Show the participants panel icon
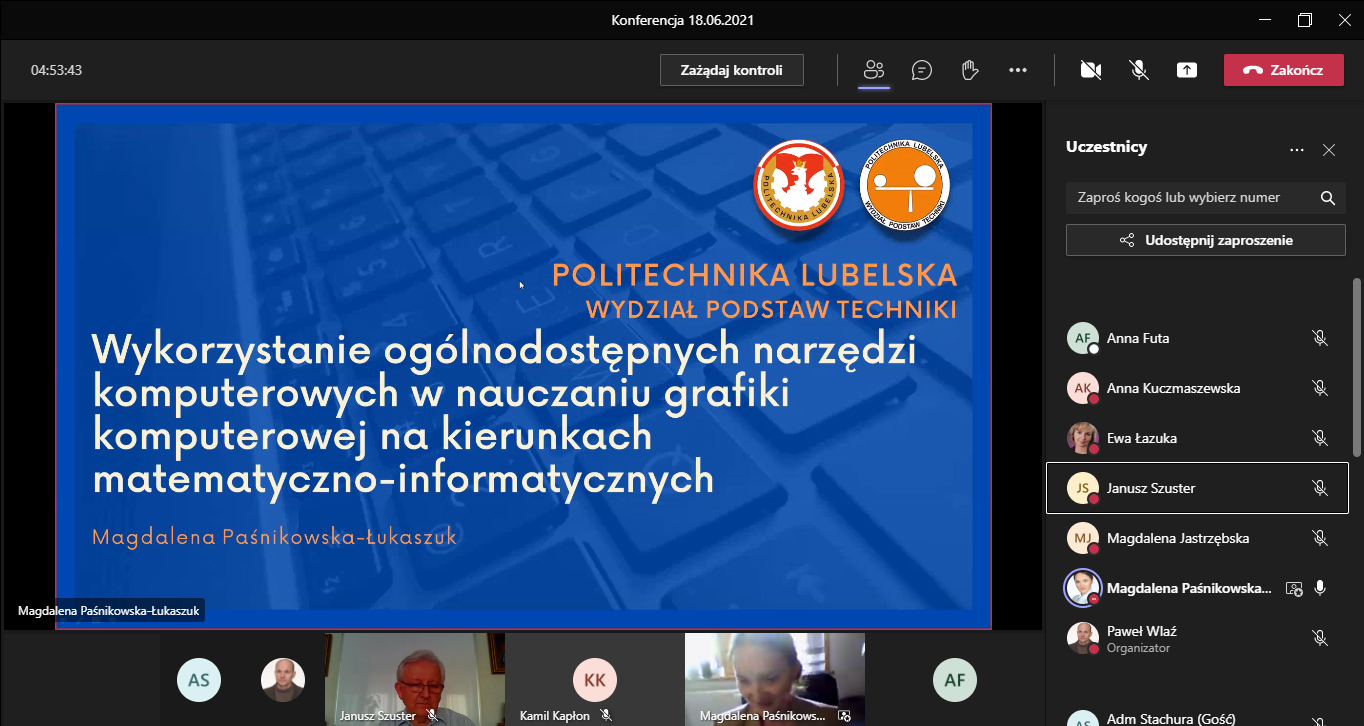Screen dimensions: 1364x726 pyautogui.click(x=874, y=70)
